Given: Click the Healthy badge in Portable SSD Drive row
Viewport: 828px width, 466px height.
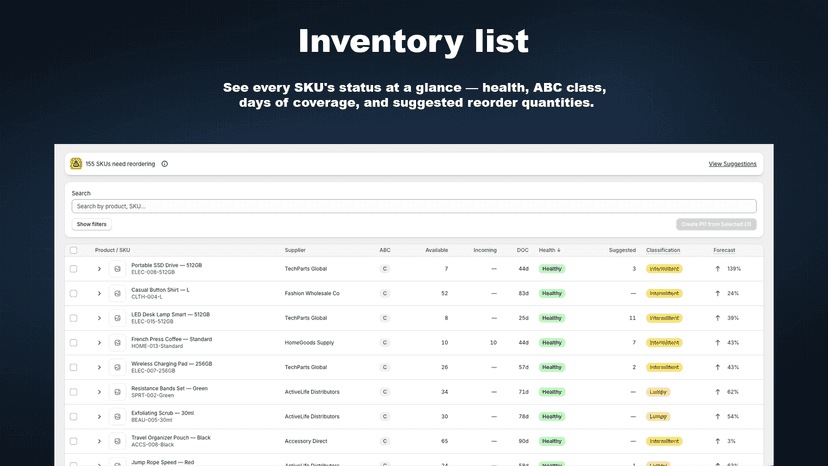Looking at the screenshot, I should (552, 269).
